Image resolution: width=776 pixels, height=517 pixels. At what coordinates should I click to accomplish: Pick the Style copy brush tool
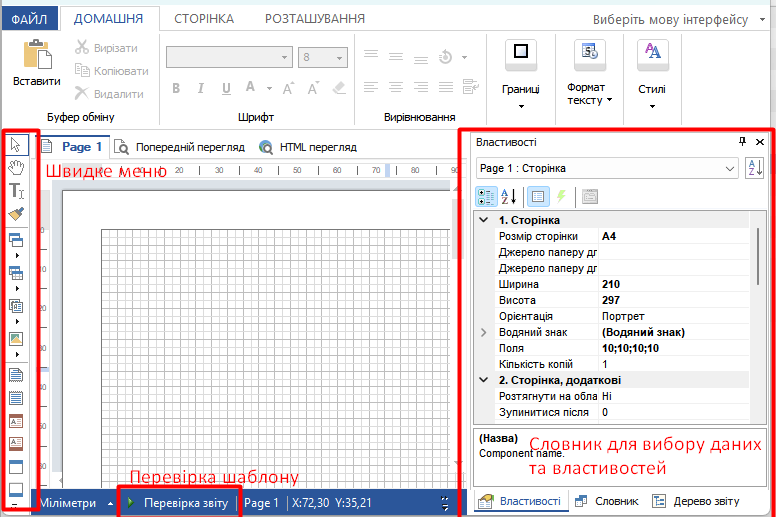[x=16, y=213]
